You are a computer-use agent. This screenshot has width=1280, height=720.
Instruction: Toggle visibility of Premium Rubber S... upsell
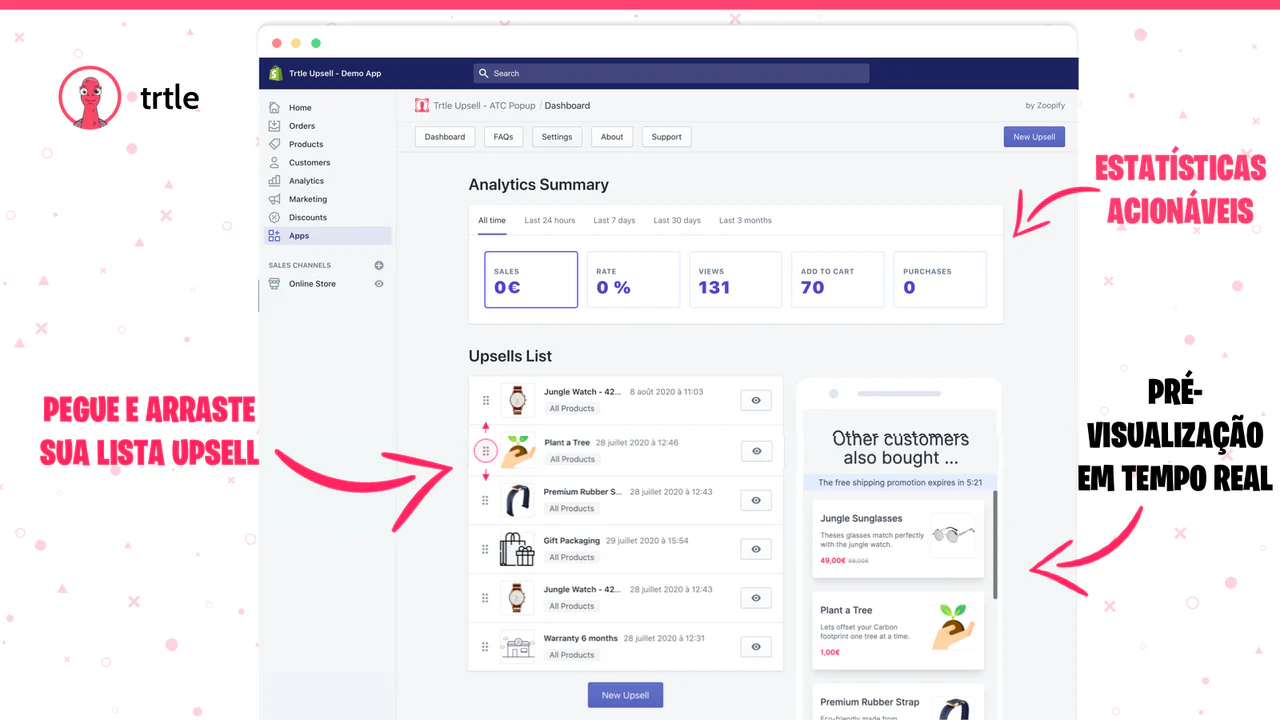[x=756, y=500]
